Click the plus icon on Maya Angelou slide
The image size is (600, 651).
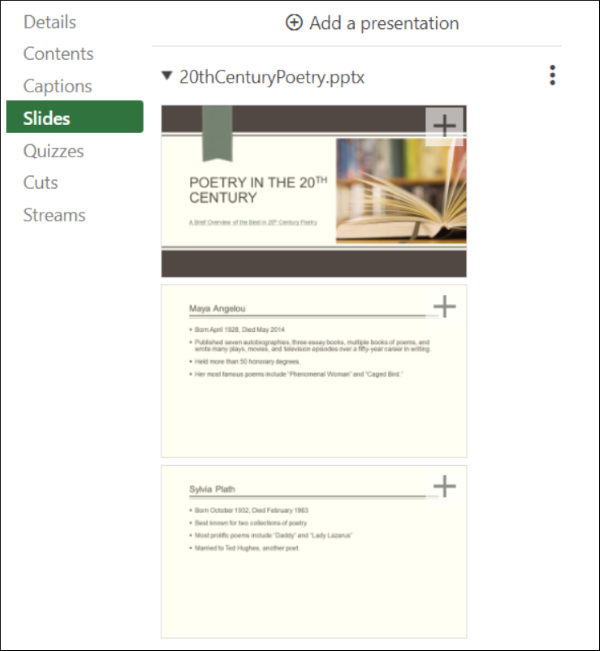[445, 306]
